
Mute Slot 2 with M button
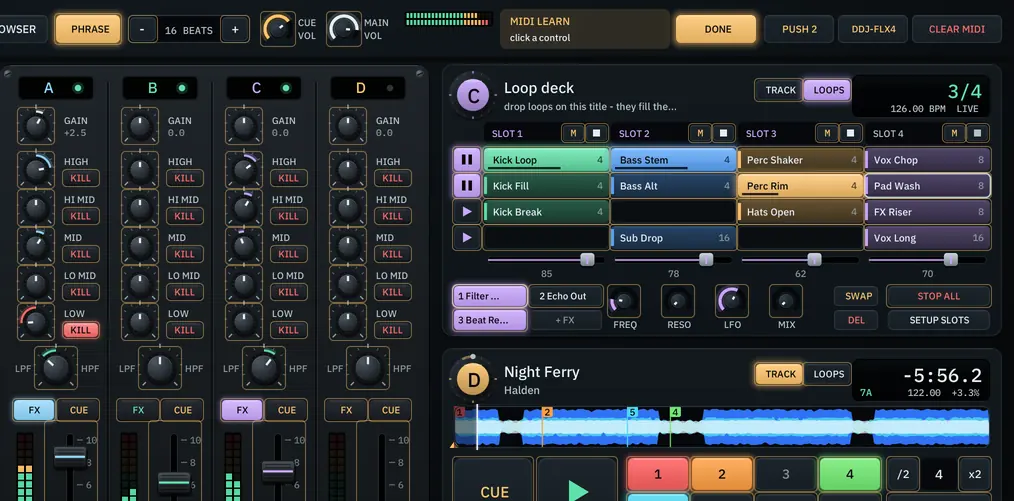pyautogui.click(x=699, y=133)
